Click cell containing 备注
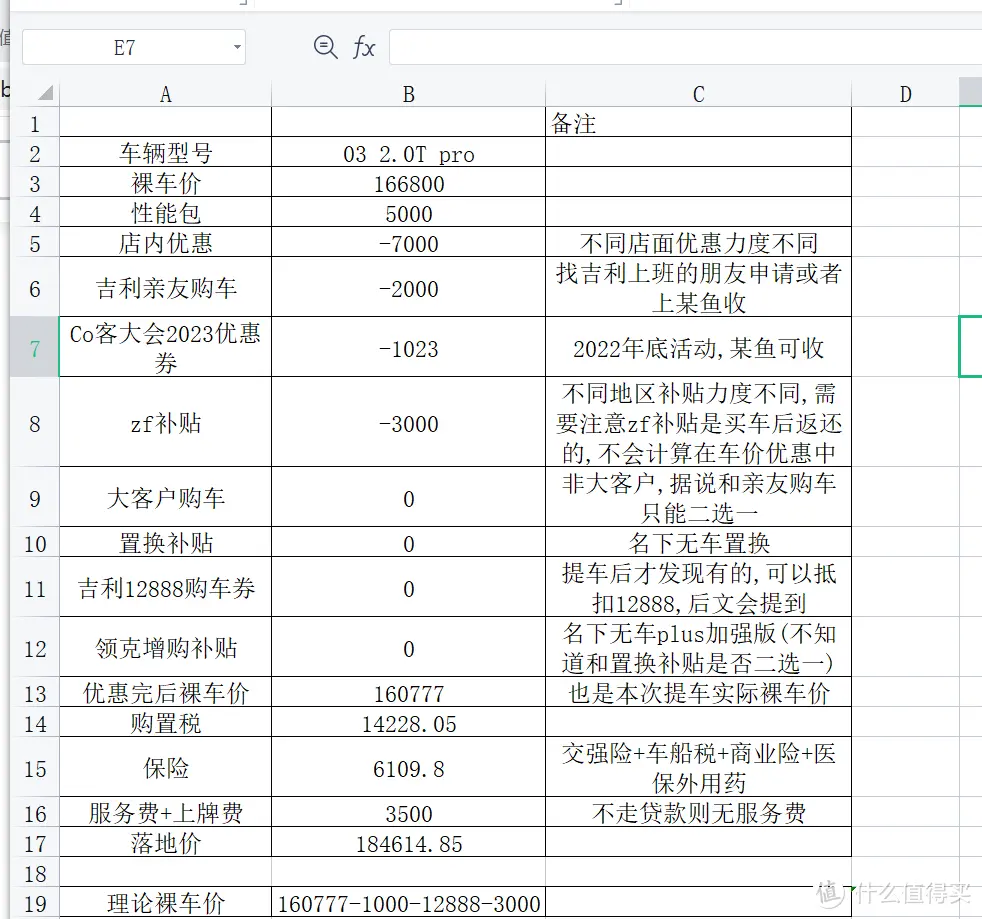982x919 pixels. pos(698,122)
